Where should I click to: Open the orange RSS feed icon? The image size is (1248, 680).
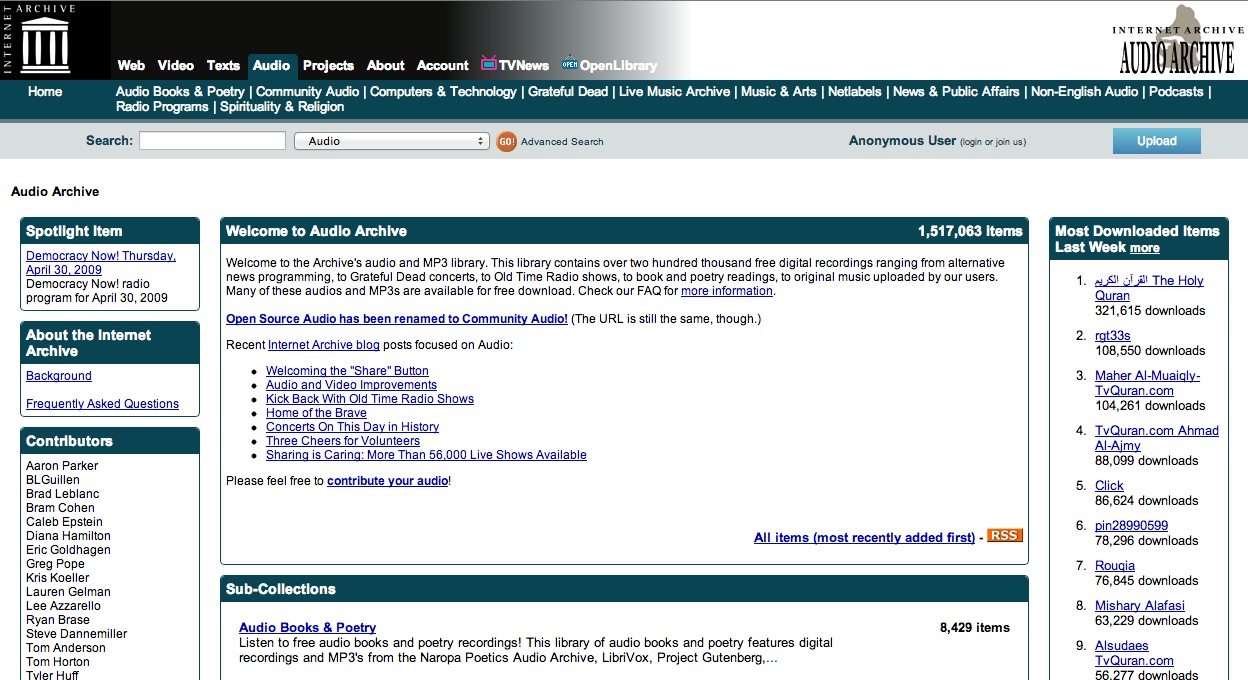(x=1005, y=536)
